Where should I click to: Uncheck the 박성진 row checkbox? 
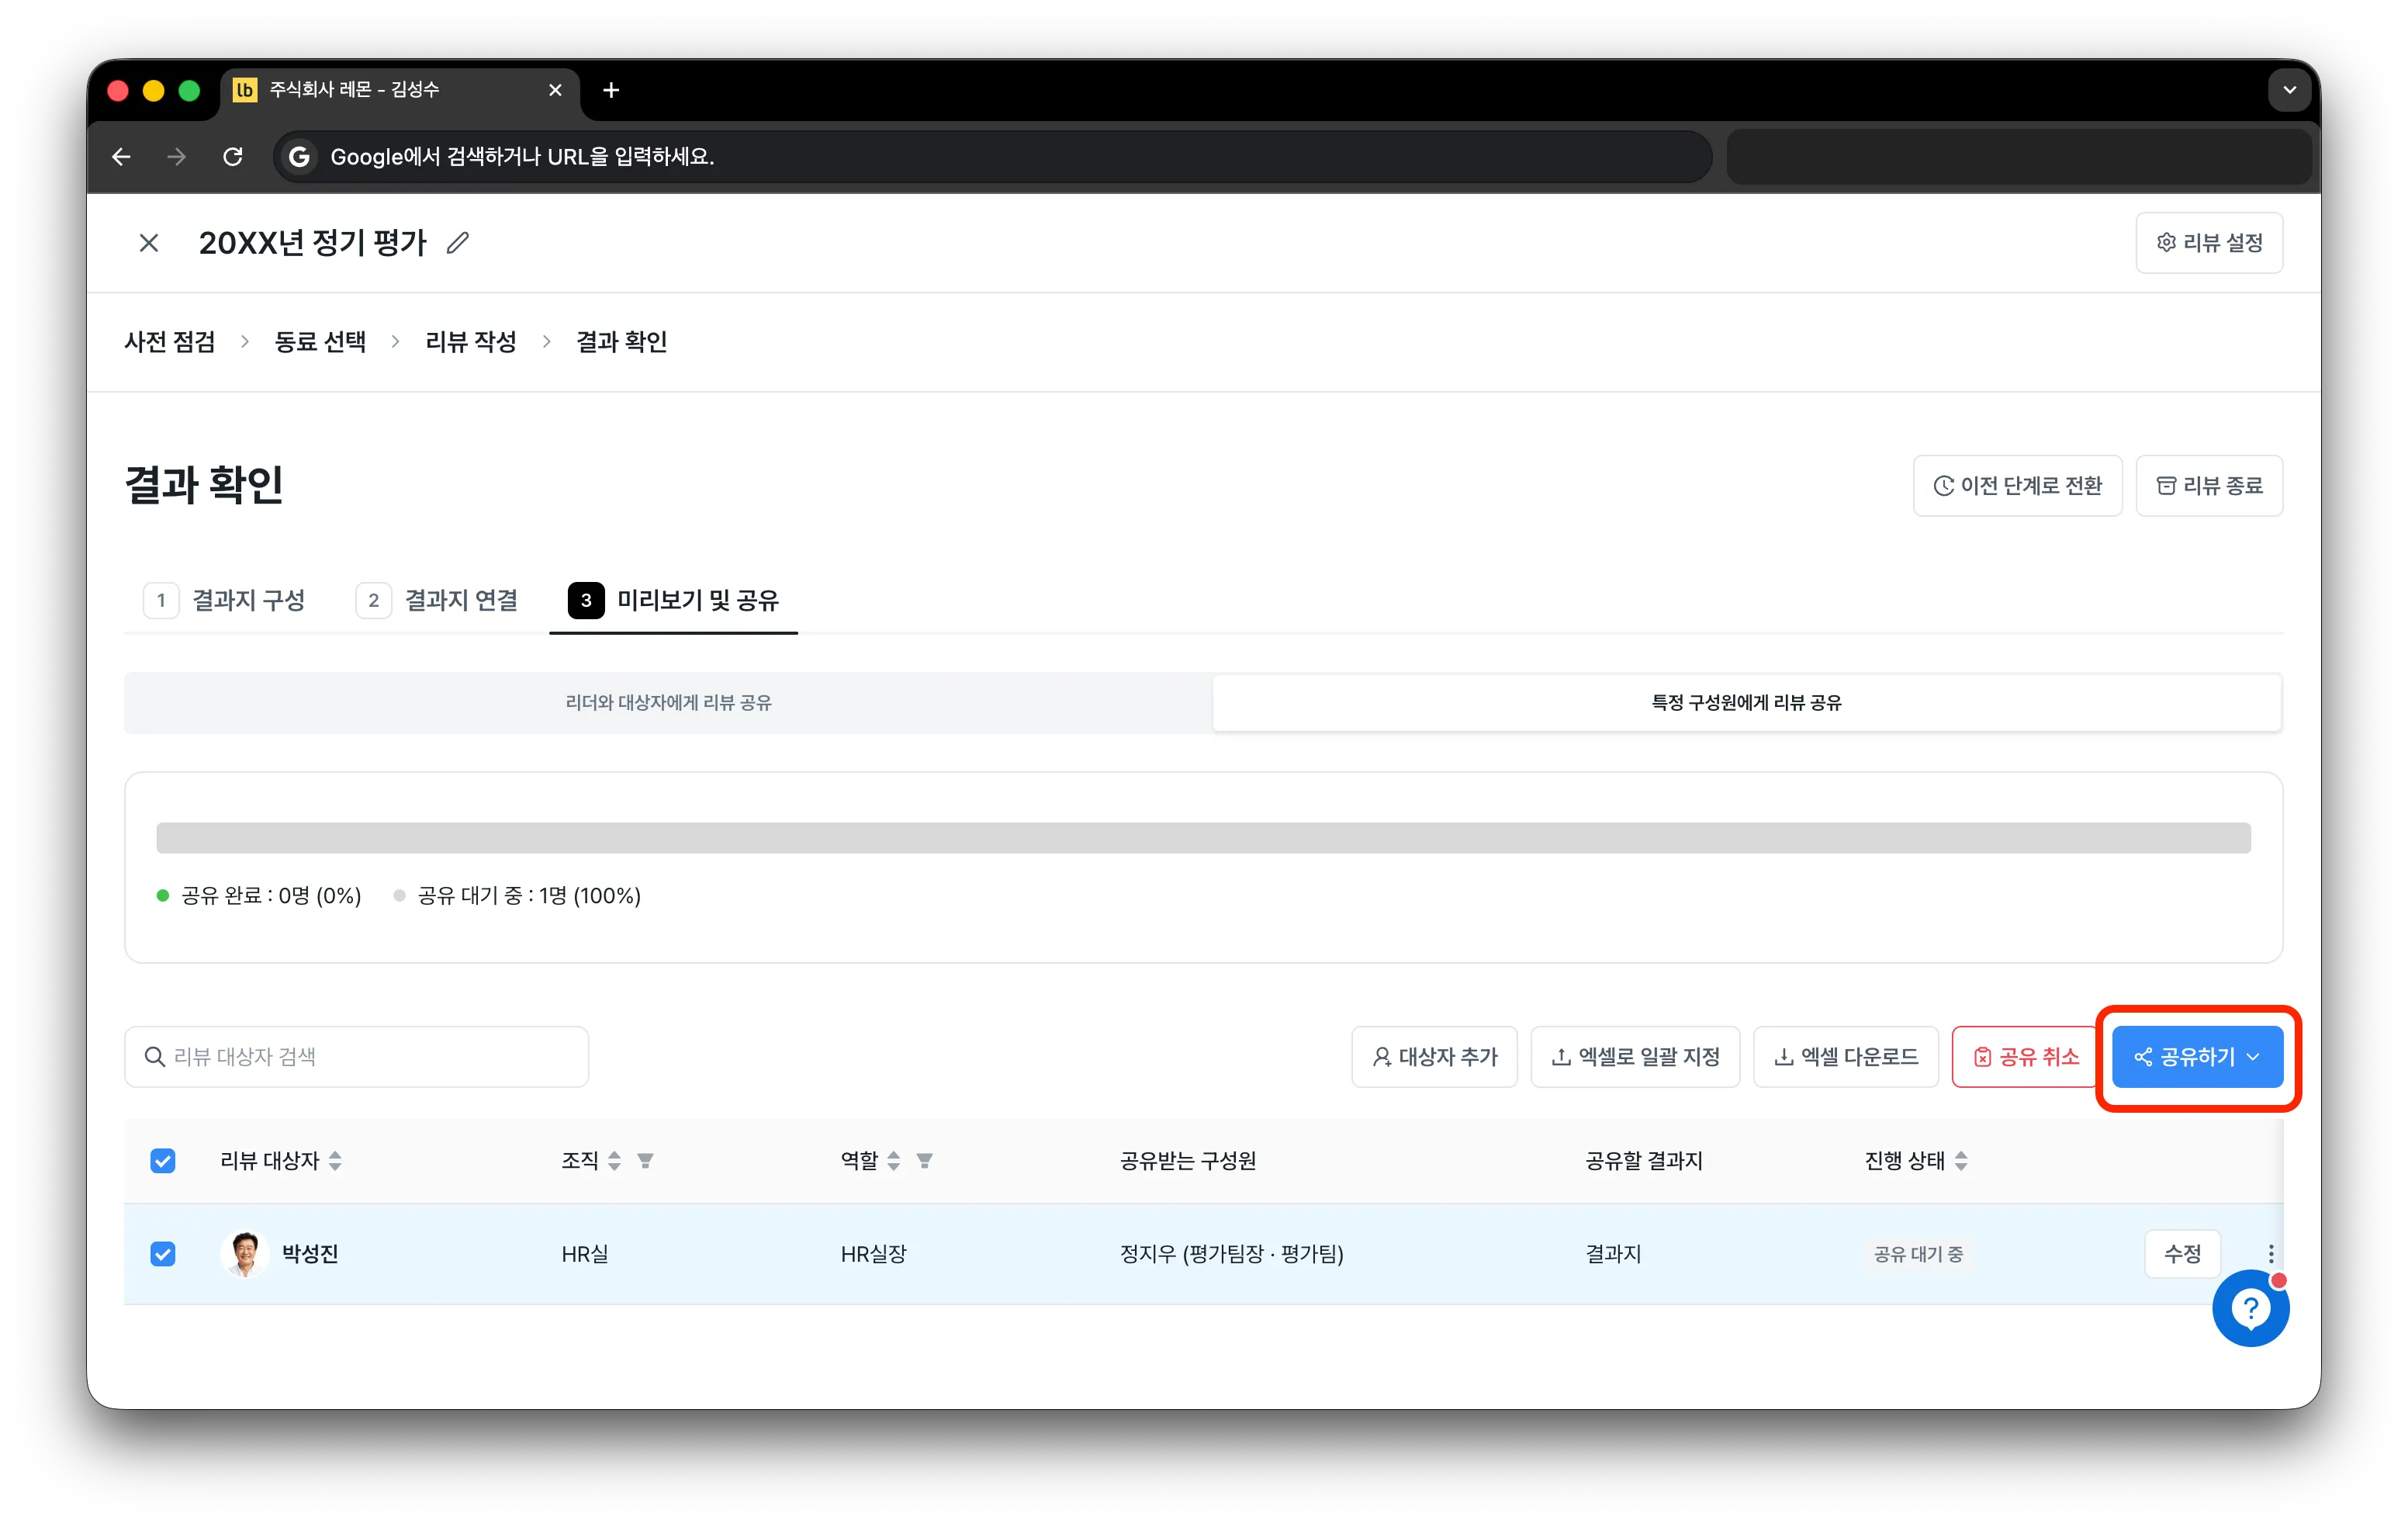pyautogui.click(x=163, y=1254)
